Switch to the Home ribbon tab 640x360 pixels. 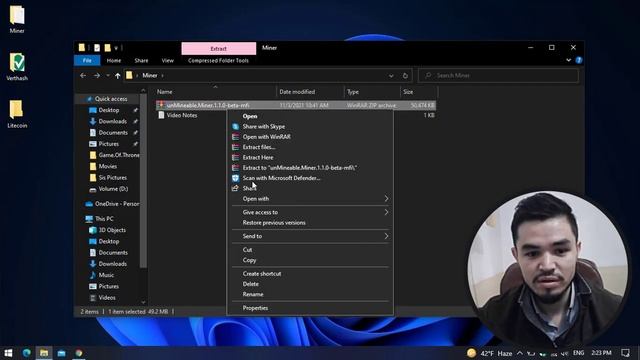114,60
